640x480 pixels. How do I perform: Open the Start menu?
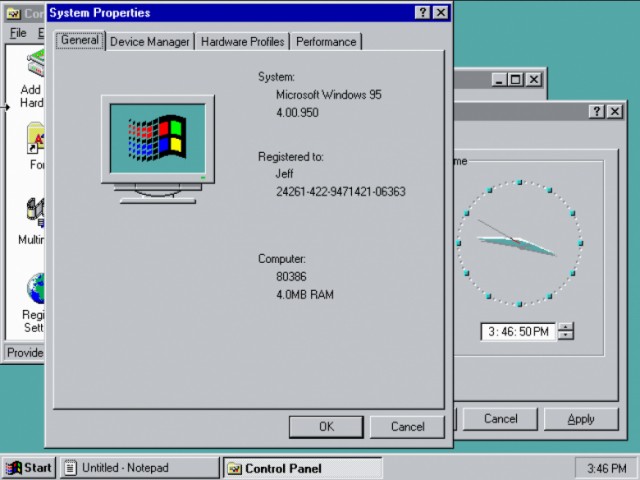tap(29, 468)
